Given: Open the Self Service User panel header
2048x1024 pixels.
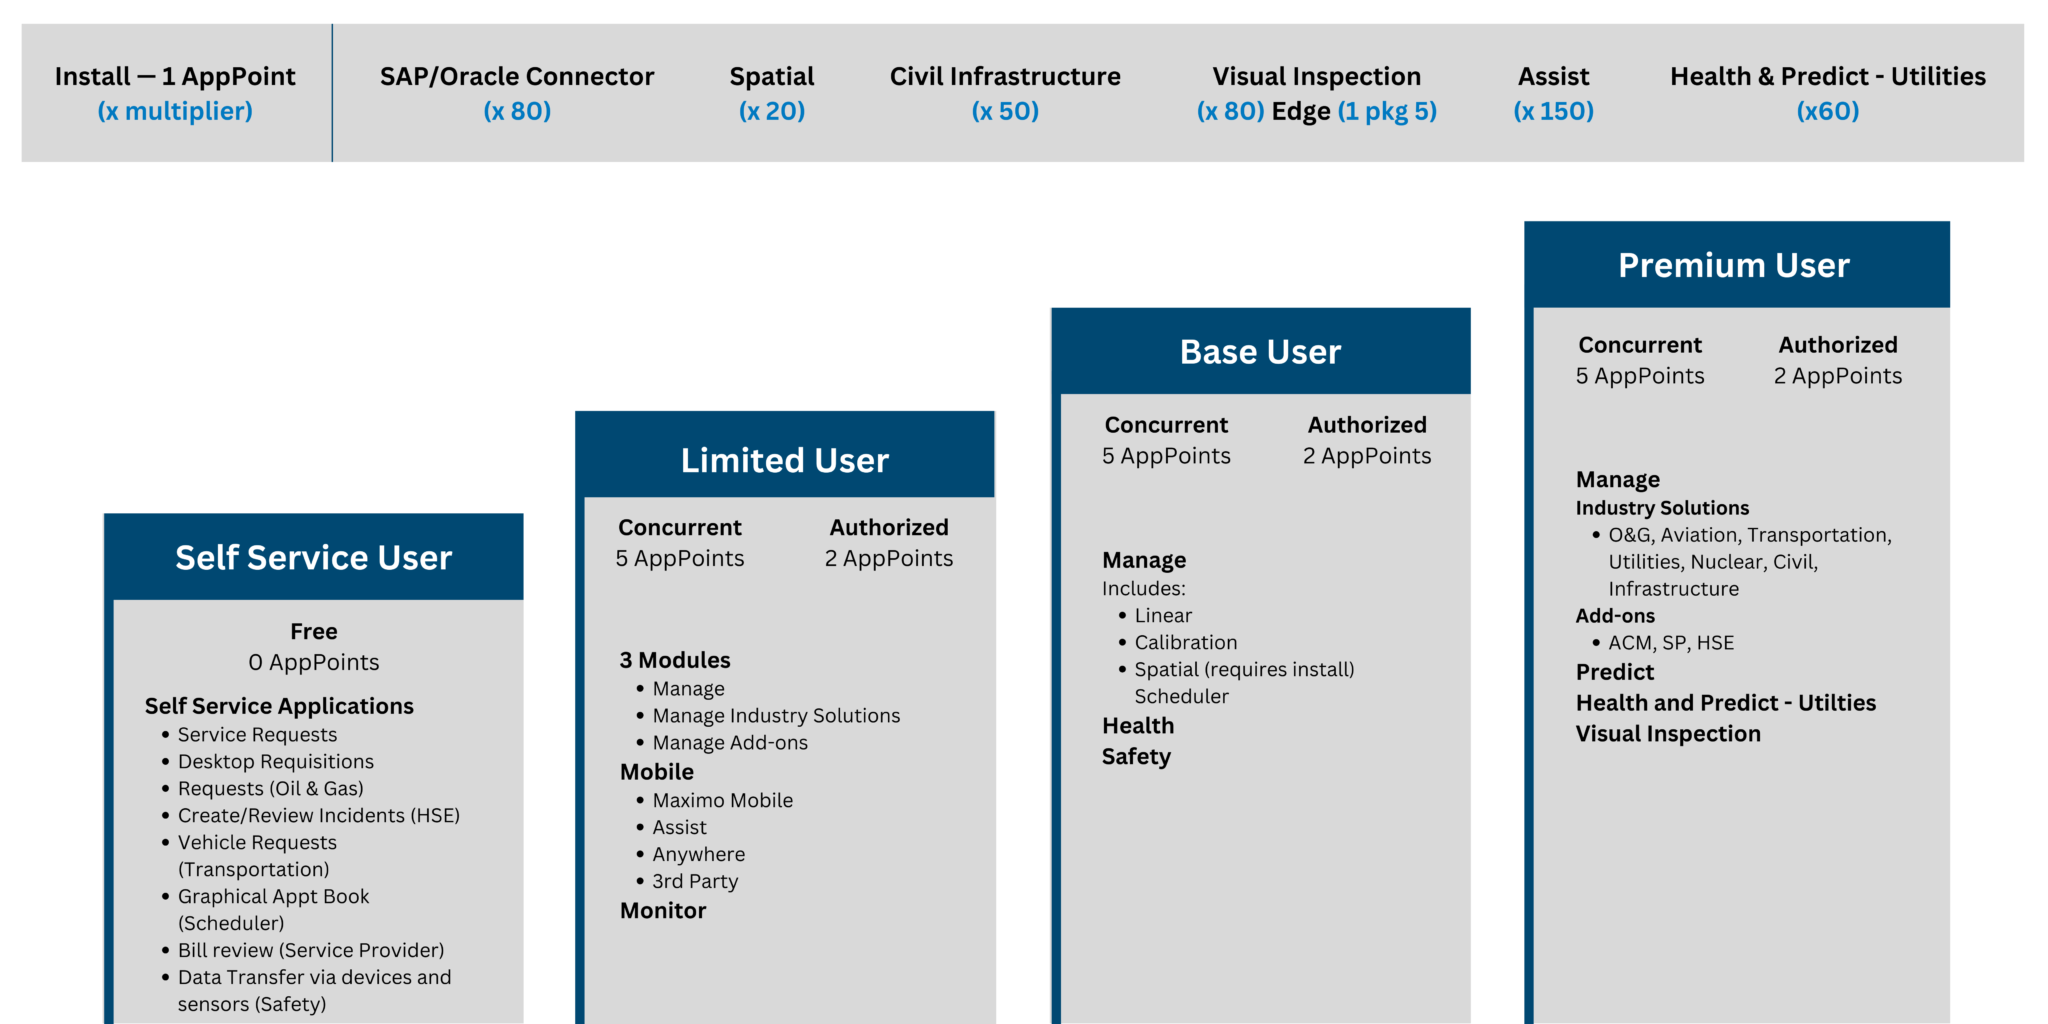Looking at the screenshot, I should pyautogui.click(x=313, y=557).
